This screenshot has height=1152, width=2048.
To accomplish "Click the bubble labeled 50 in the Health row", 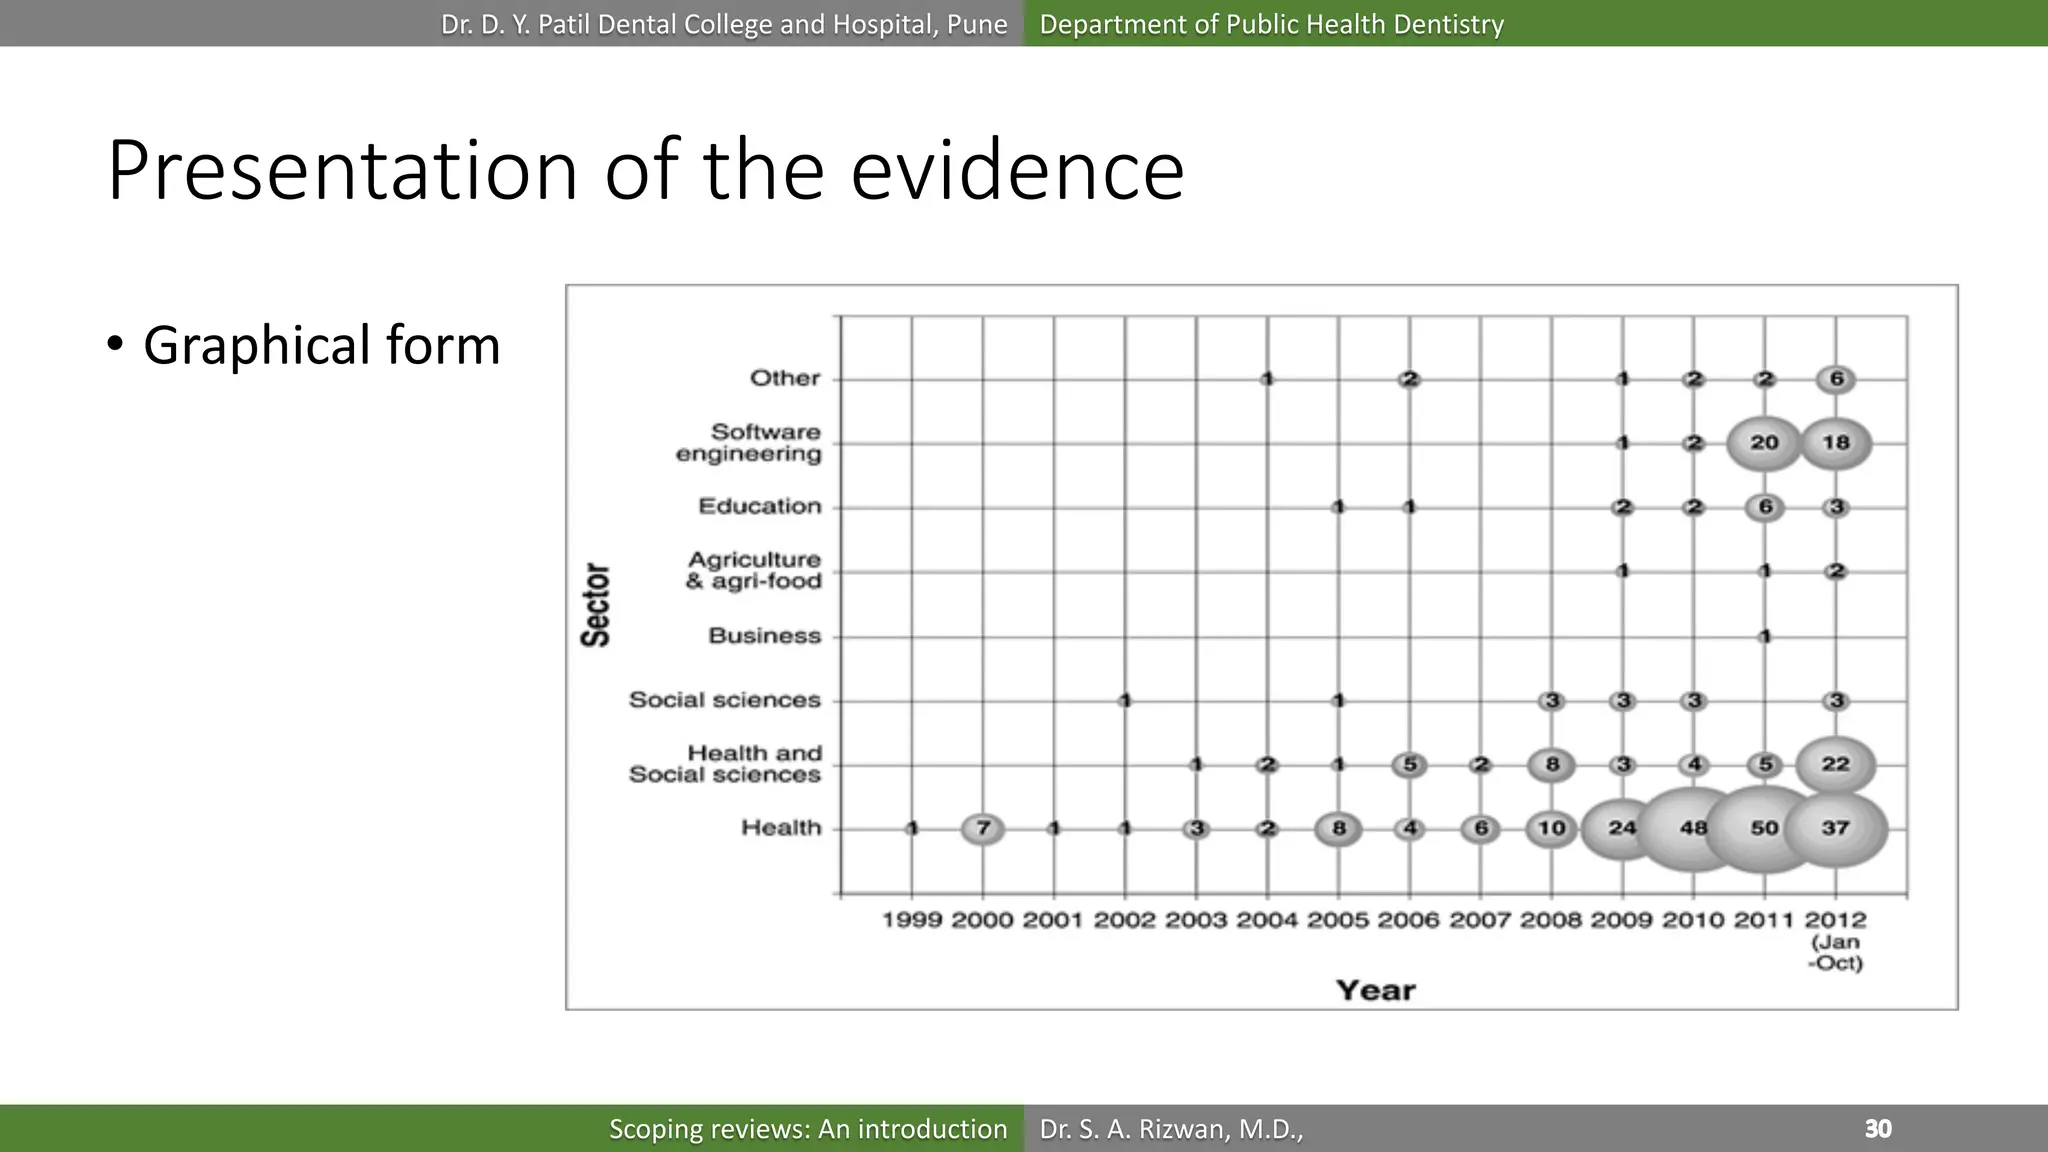I will pyautogui.click(x=1764, y=829).
